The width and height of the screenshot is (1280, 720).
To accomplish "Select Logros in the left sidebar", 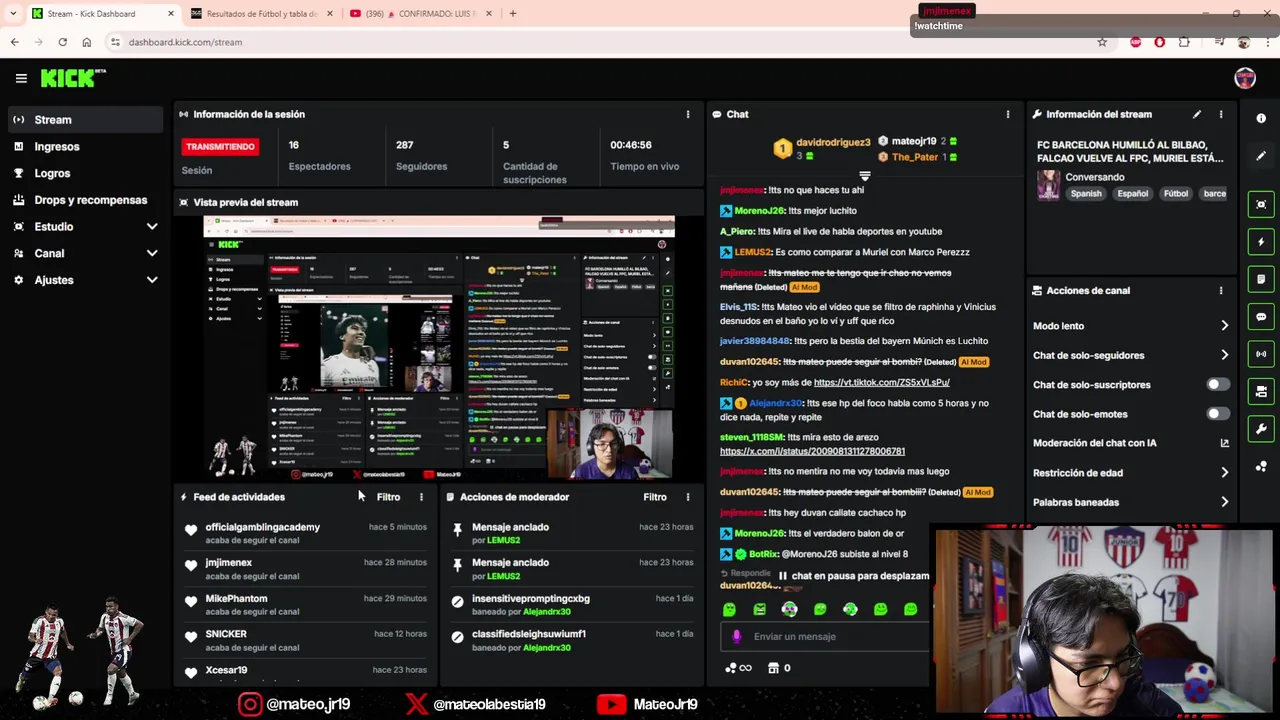I will [85, 173].
